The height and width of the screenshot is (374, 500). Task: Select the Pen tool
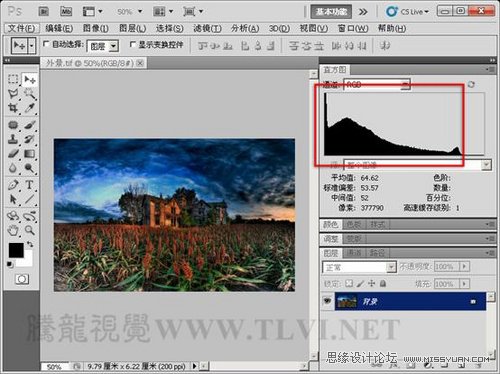13,185
